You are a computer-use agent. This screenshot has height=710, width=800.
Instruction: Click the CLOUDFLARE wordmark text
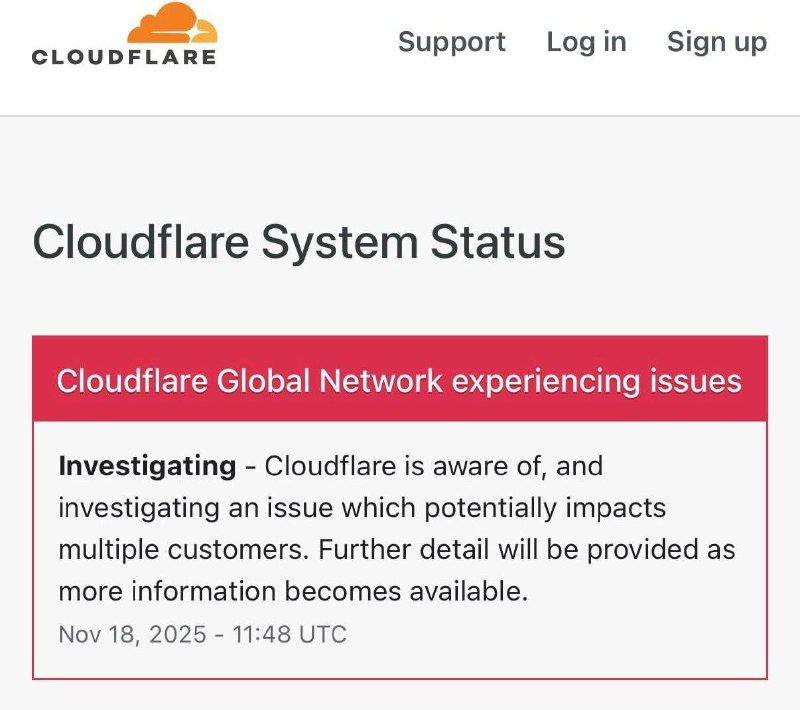tap(124, 57)
